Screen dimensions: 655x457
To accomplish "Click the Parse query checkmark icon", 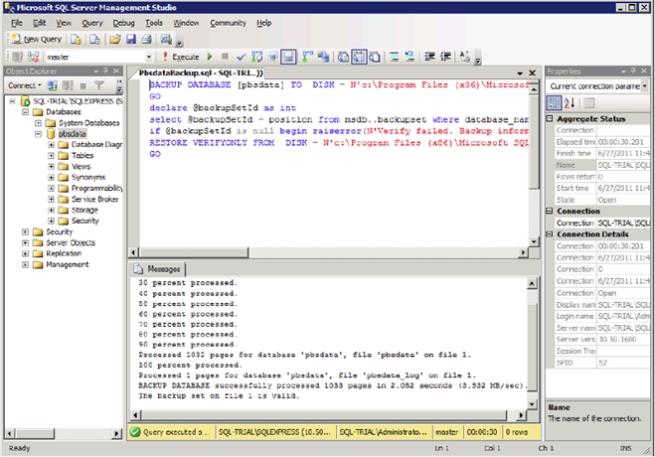I will [241, 58].
